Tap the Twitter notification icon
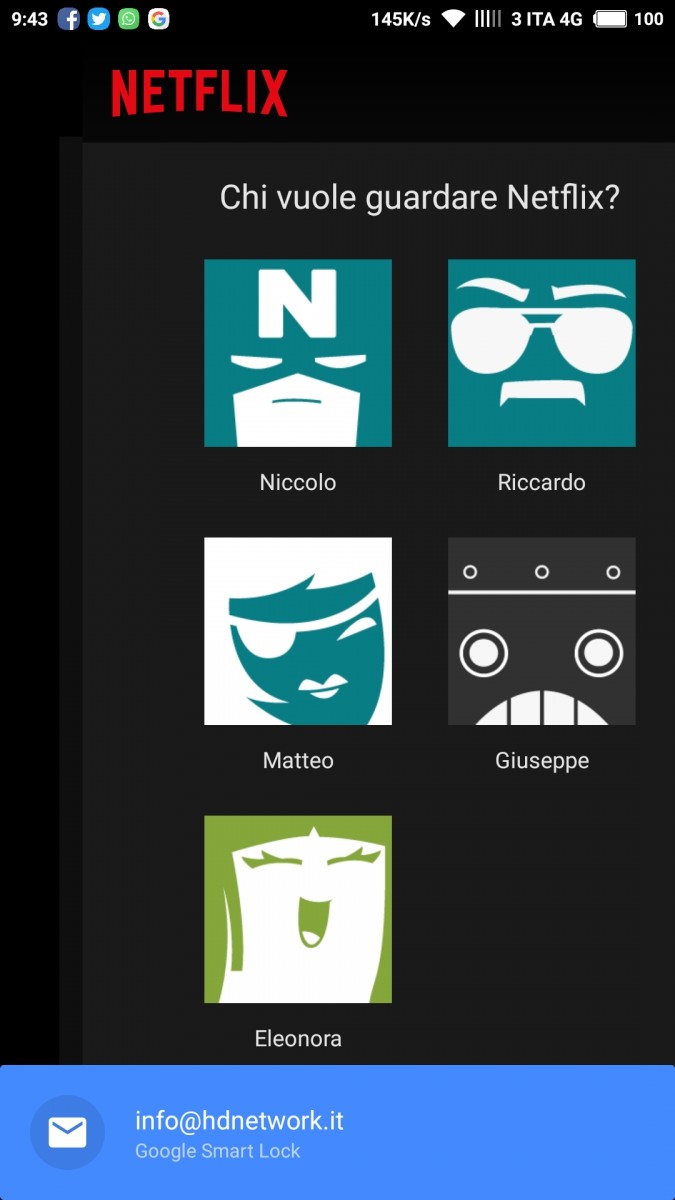The height and width of the screenshot is (1200, 675). (x=98, y=19)
